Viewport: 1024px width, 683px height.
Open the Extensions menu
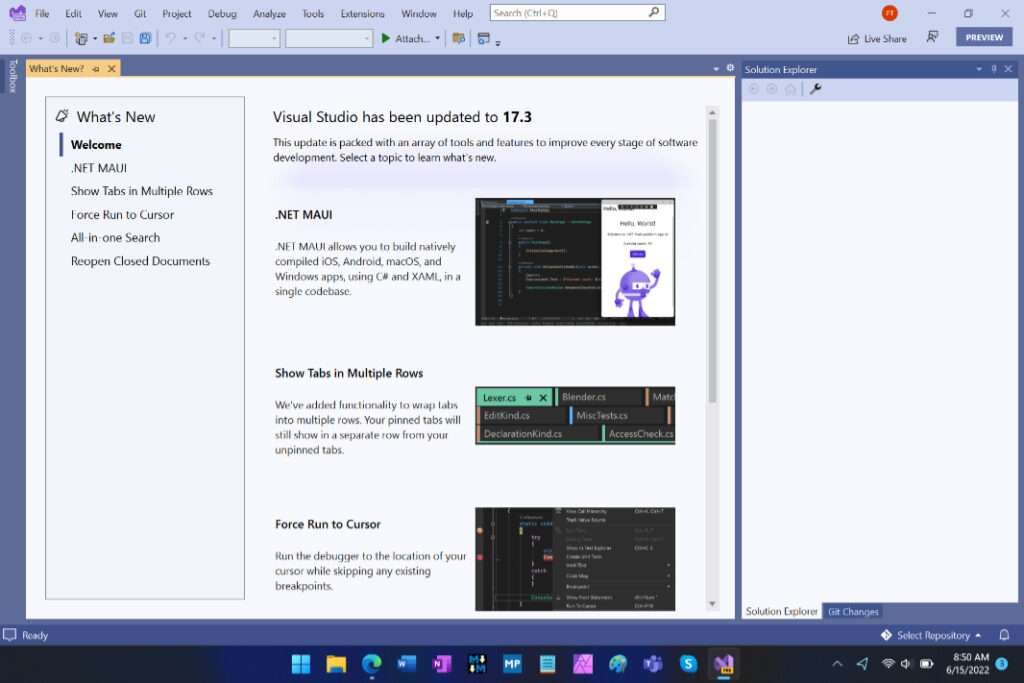(362, 13)
